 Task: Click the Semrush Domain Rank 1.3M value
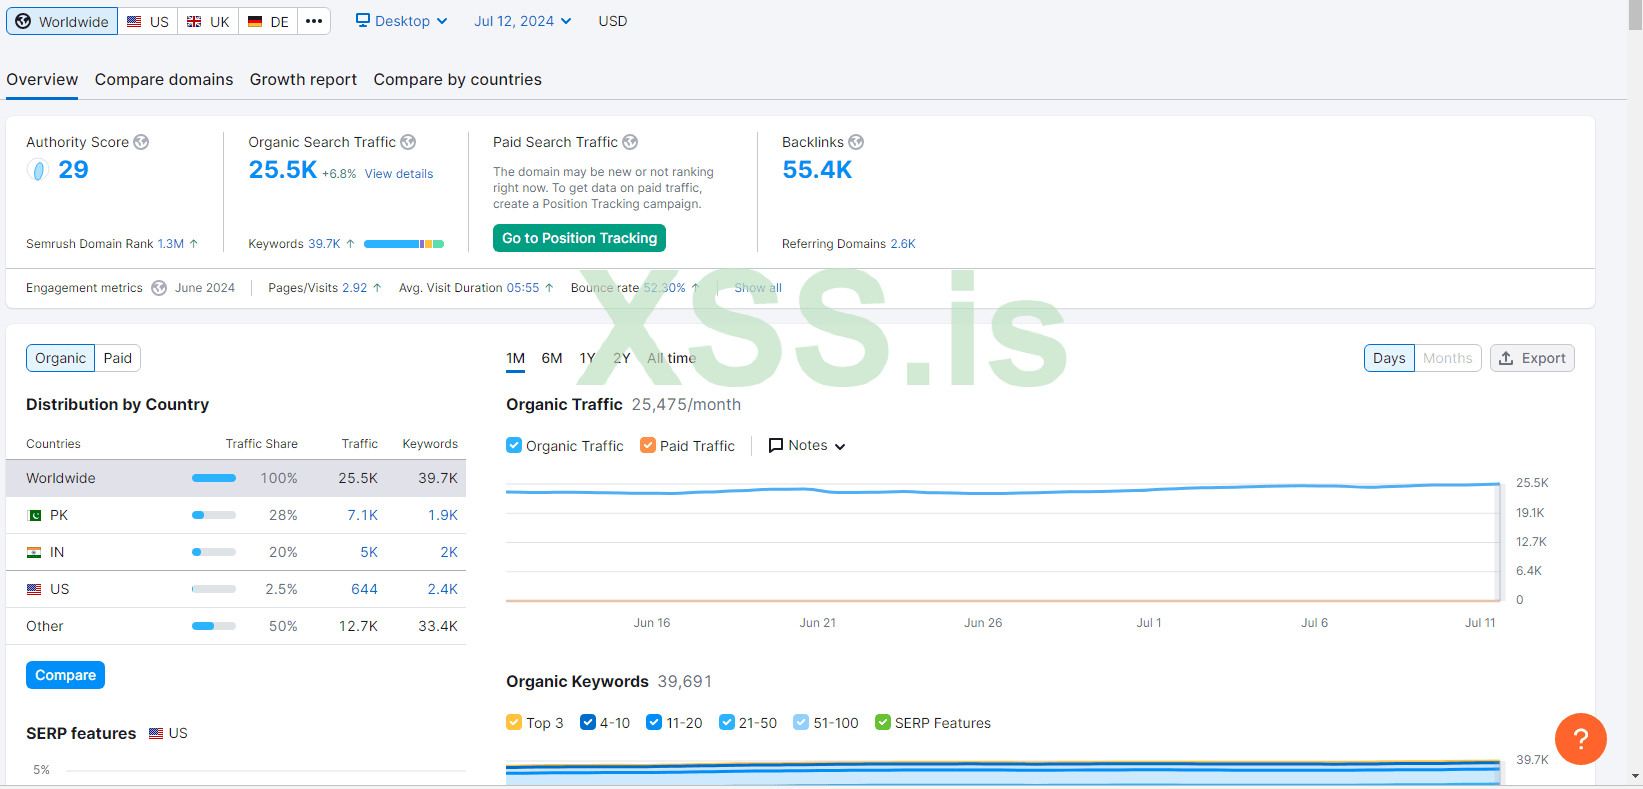coord(171,244)
